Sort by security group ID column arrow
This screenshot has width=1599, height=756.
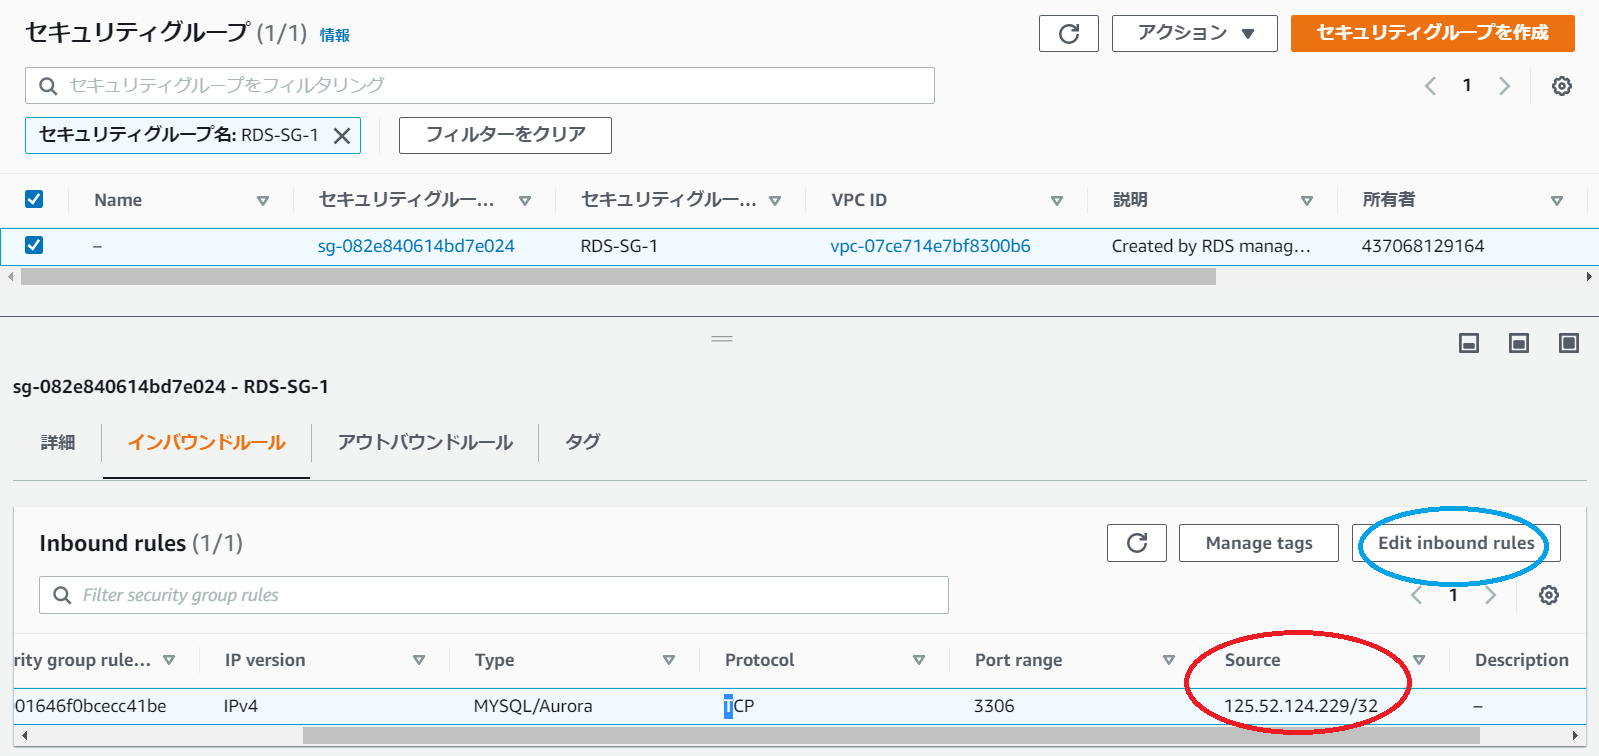(525, 201)
